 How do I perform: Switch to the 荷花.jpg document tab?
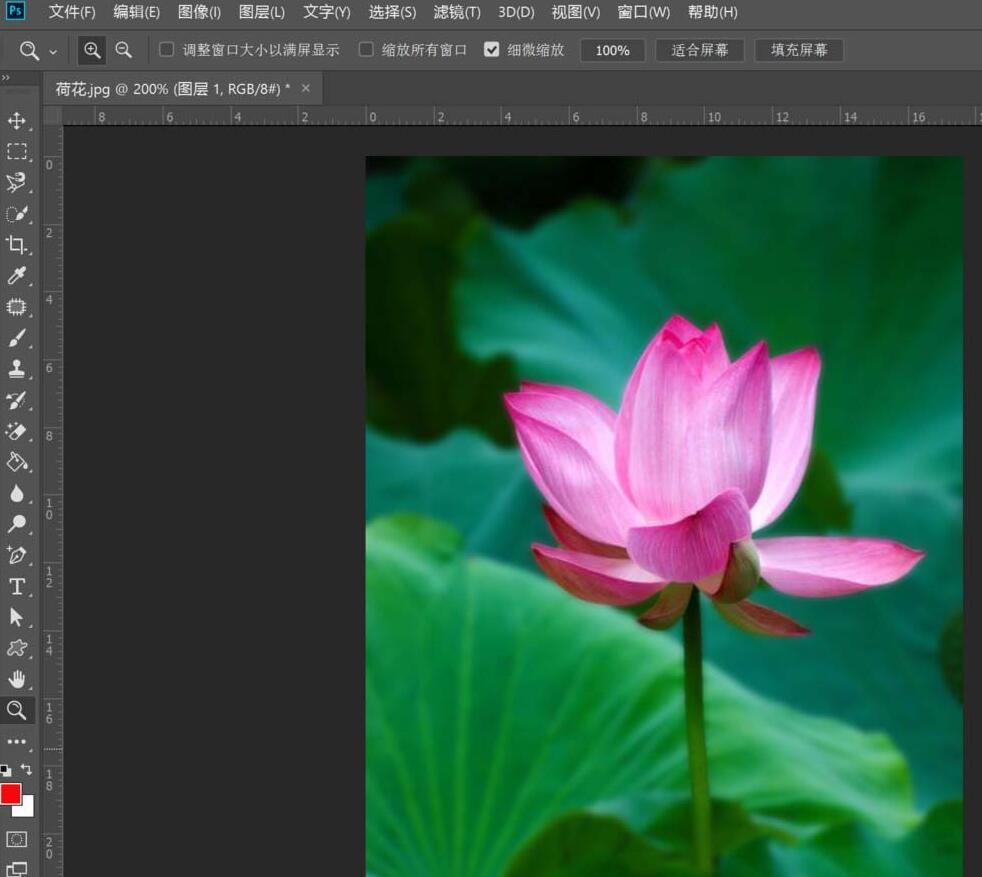168,88
